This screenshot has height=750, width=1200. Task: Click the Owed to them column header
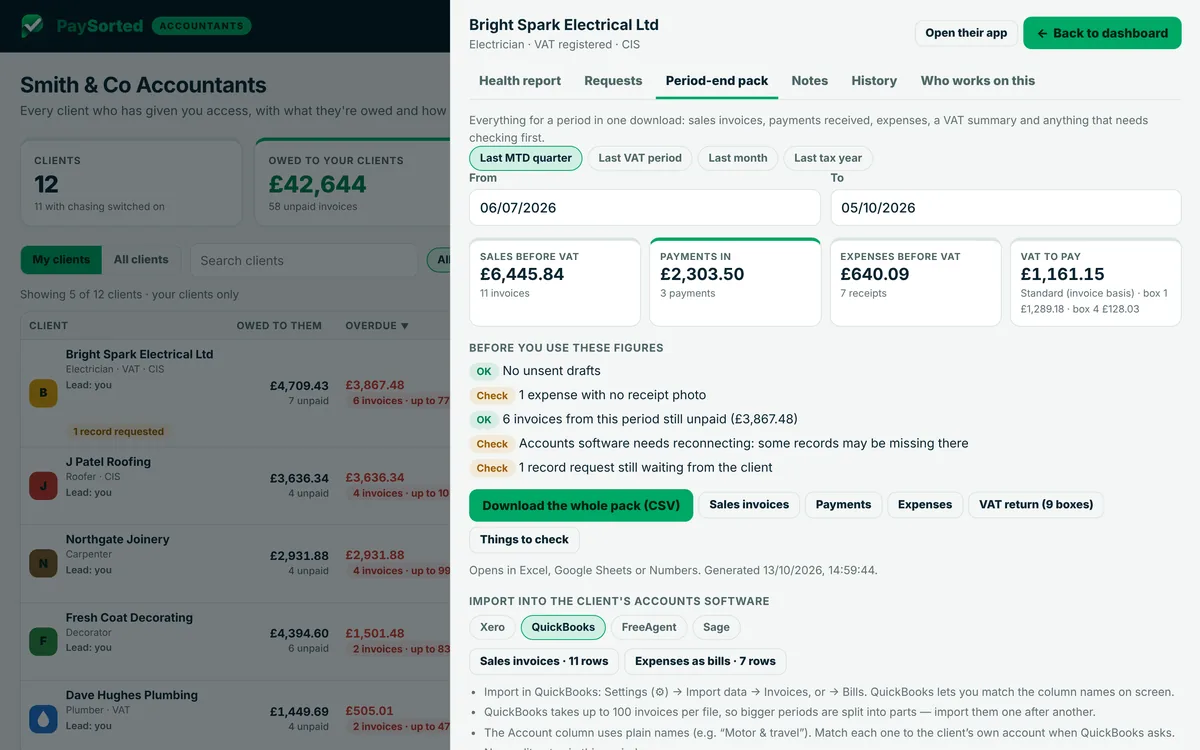coord(279,326)
